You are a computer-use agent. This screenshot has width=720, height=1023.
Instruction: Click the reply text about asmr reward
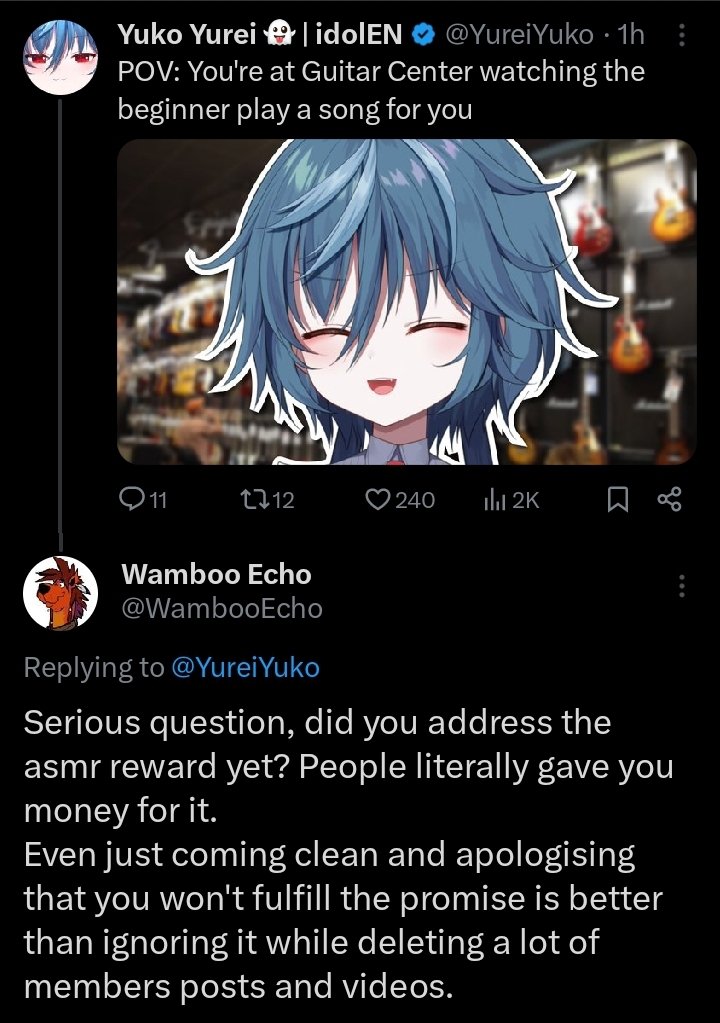click(349, 855)
